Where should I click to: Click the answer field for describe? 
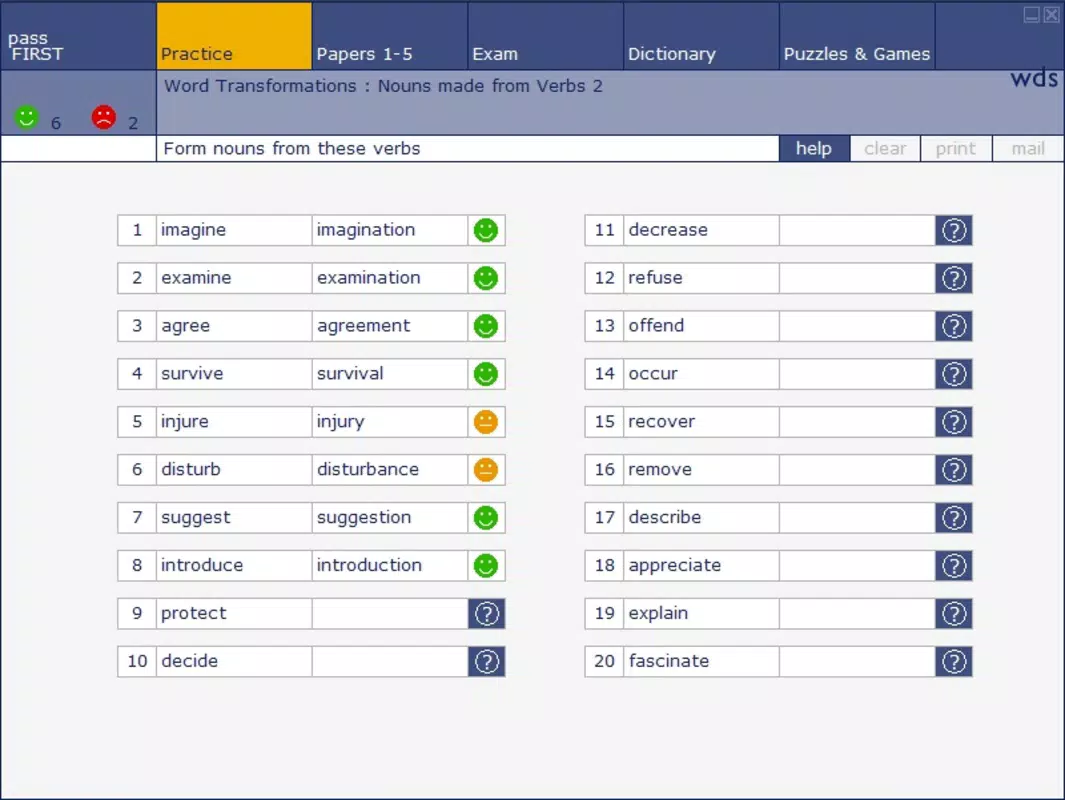(857, 517)
